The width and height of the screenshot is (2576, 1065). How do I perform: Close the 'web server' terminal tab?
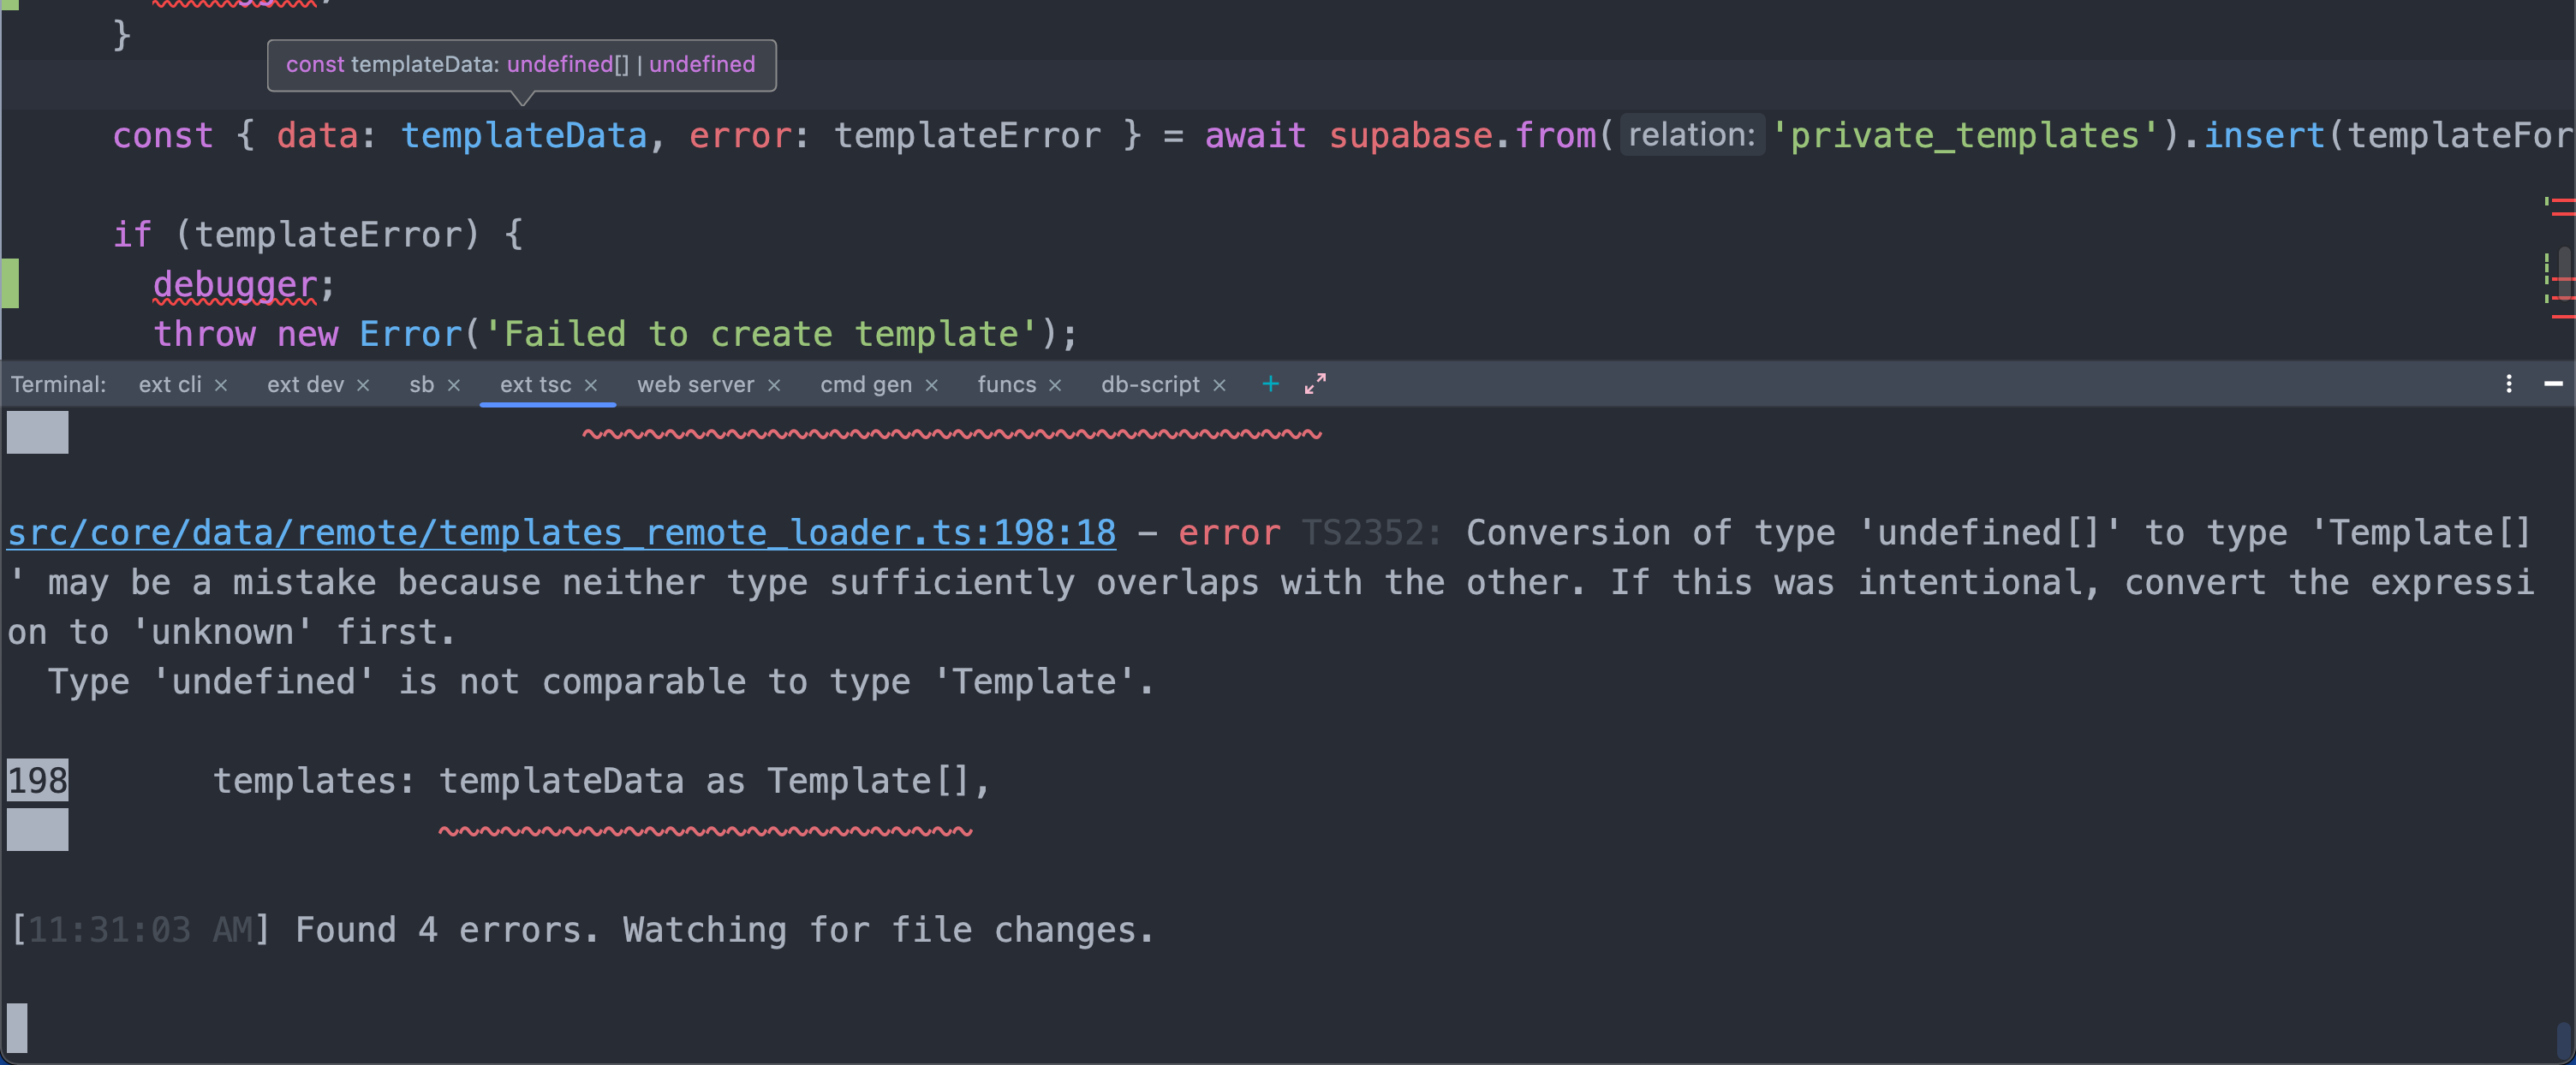[x=773, y=385]
